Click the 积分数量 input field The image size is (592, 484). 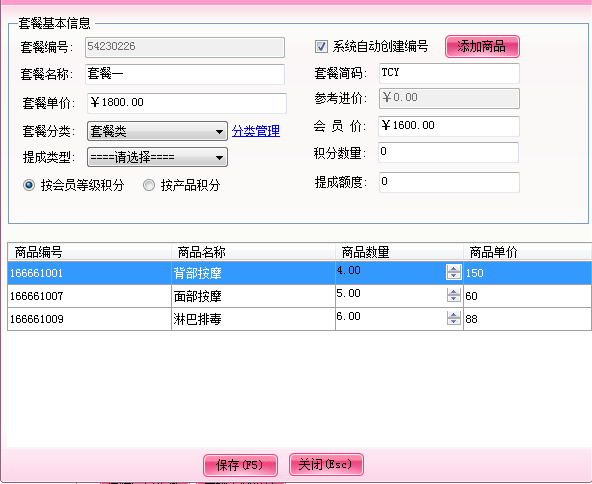(x=449, y=153)
